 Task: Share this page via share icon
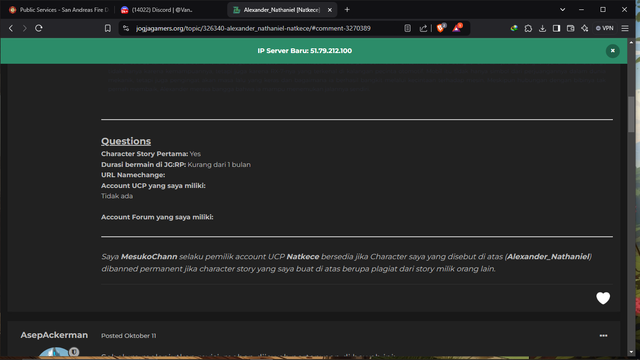pos(423,28)
